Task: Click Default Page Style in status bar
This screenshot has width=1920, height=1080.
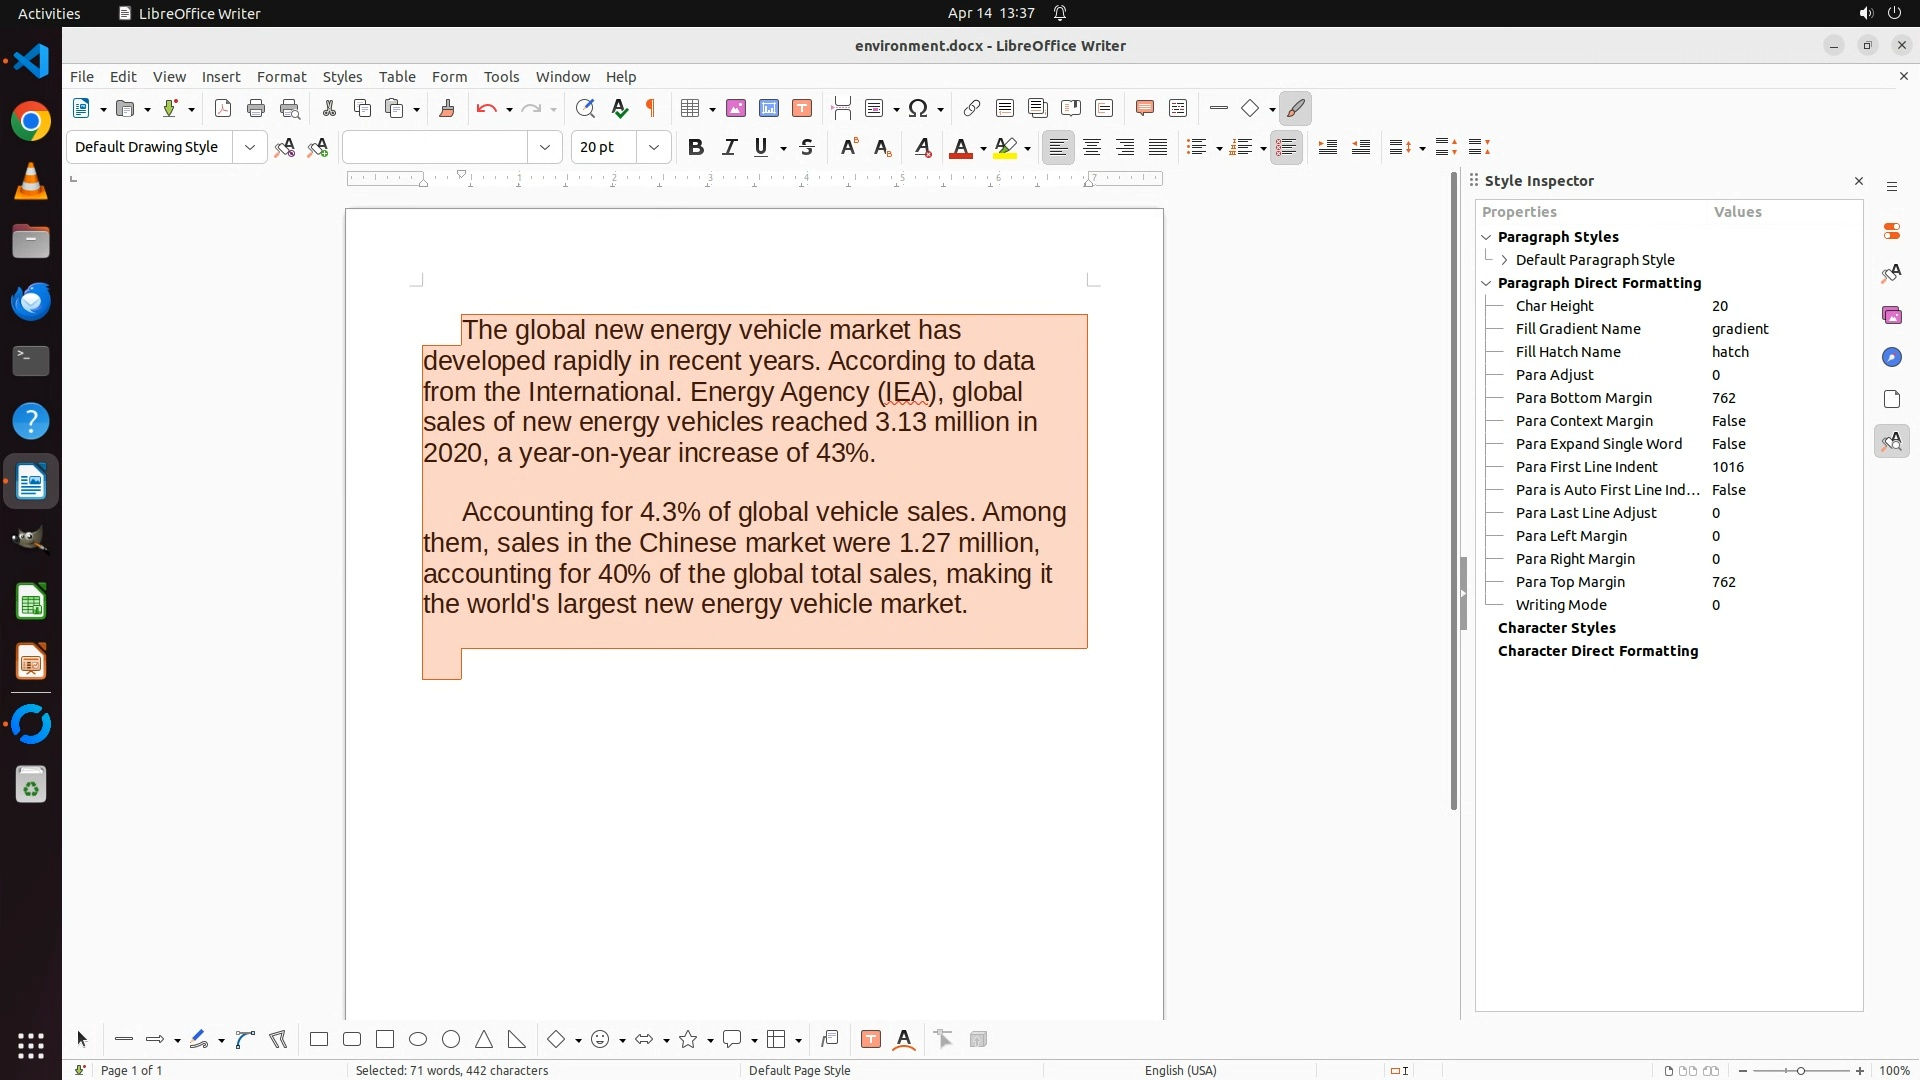Action: tap(799, 1070)
